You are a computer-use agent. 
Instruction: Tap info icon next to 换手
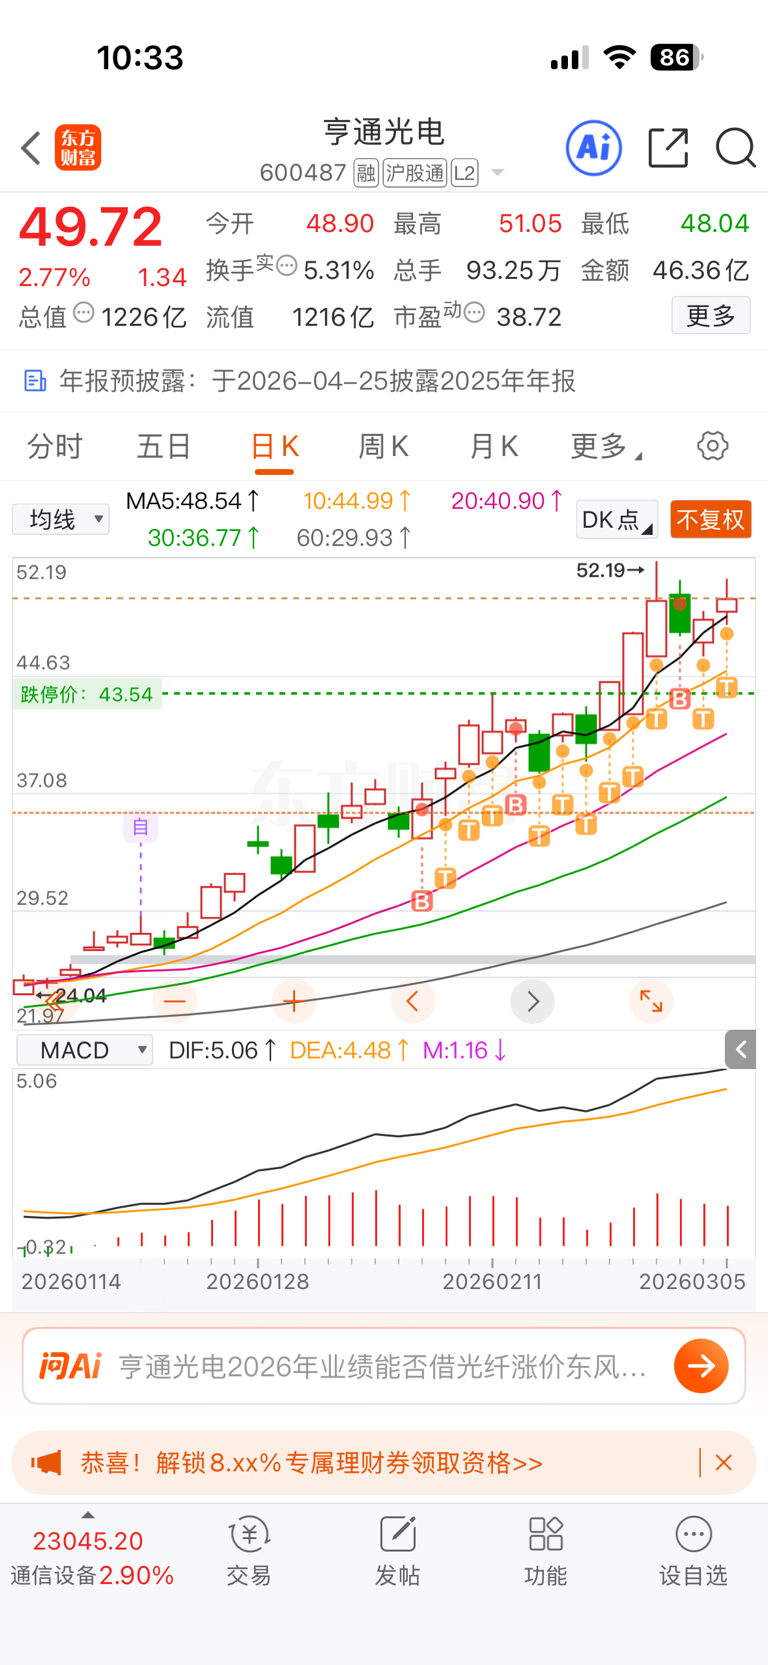coord(286,266)
